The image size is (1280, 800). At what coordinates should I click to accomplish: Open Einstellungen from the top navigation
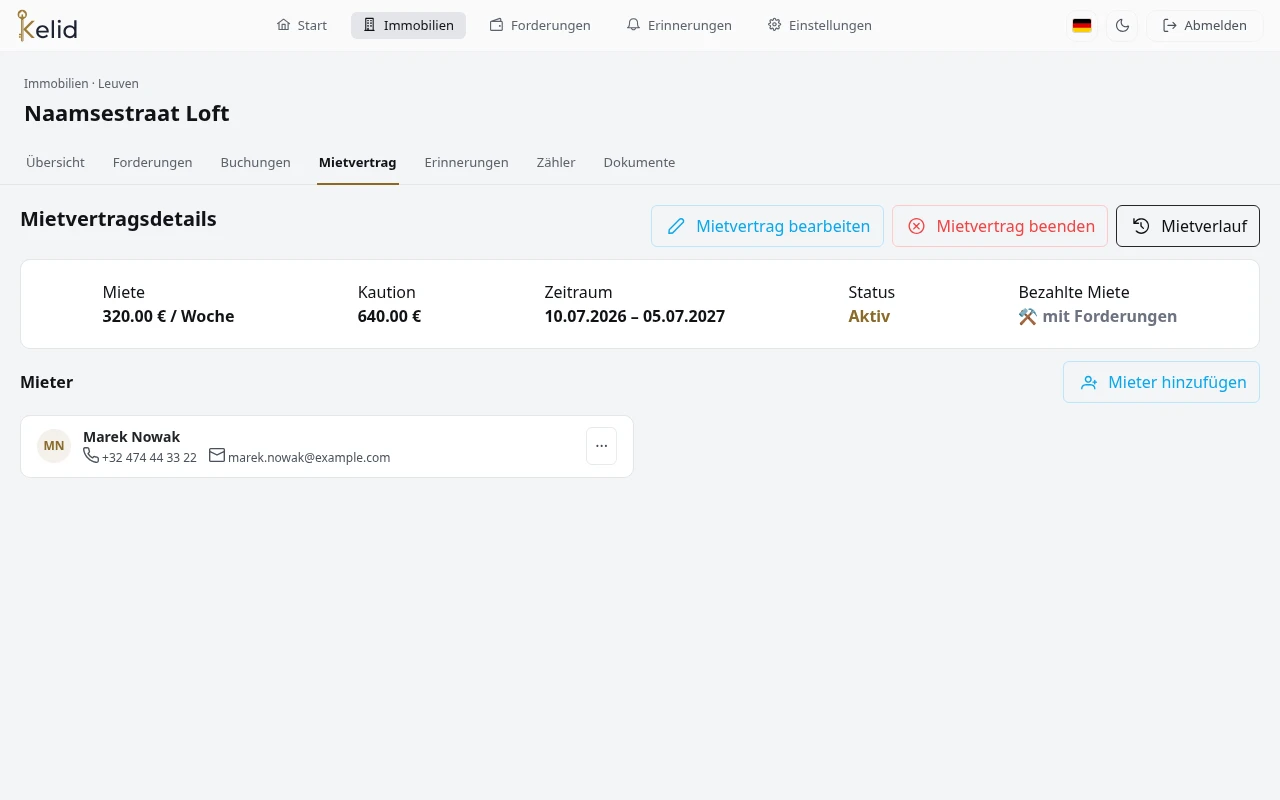(x=820, y=25)
